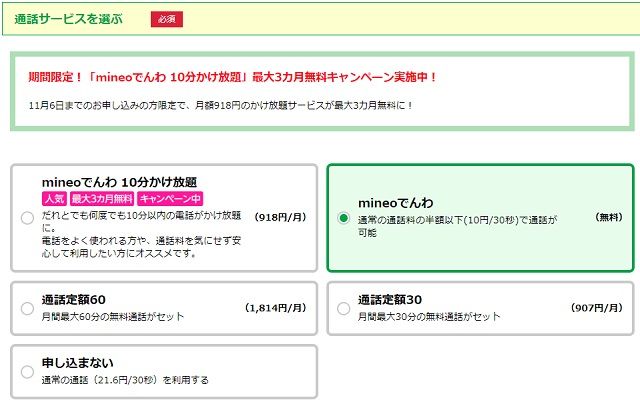The width and height of the screenshot is (640, 406).
Task: Select the free mineoでんわ radio button
Action: 344,218
